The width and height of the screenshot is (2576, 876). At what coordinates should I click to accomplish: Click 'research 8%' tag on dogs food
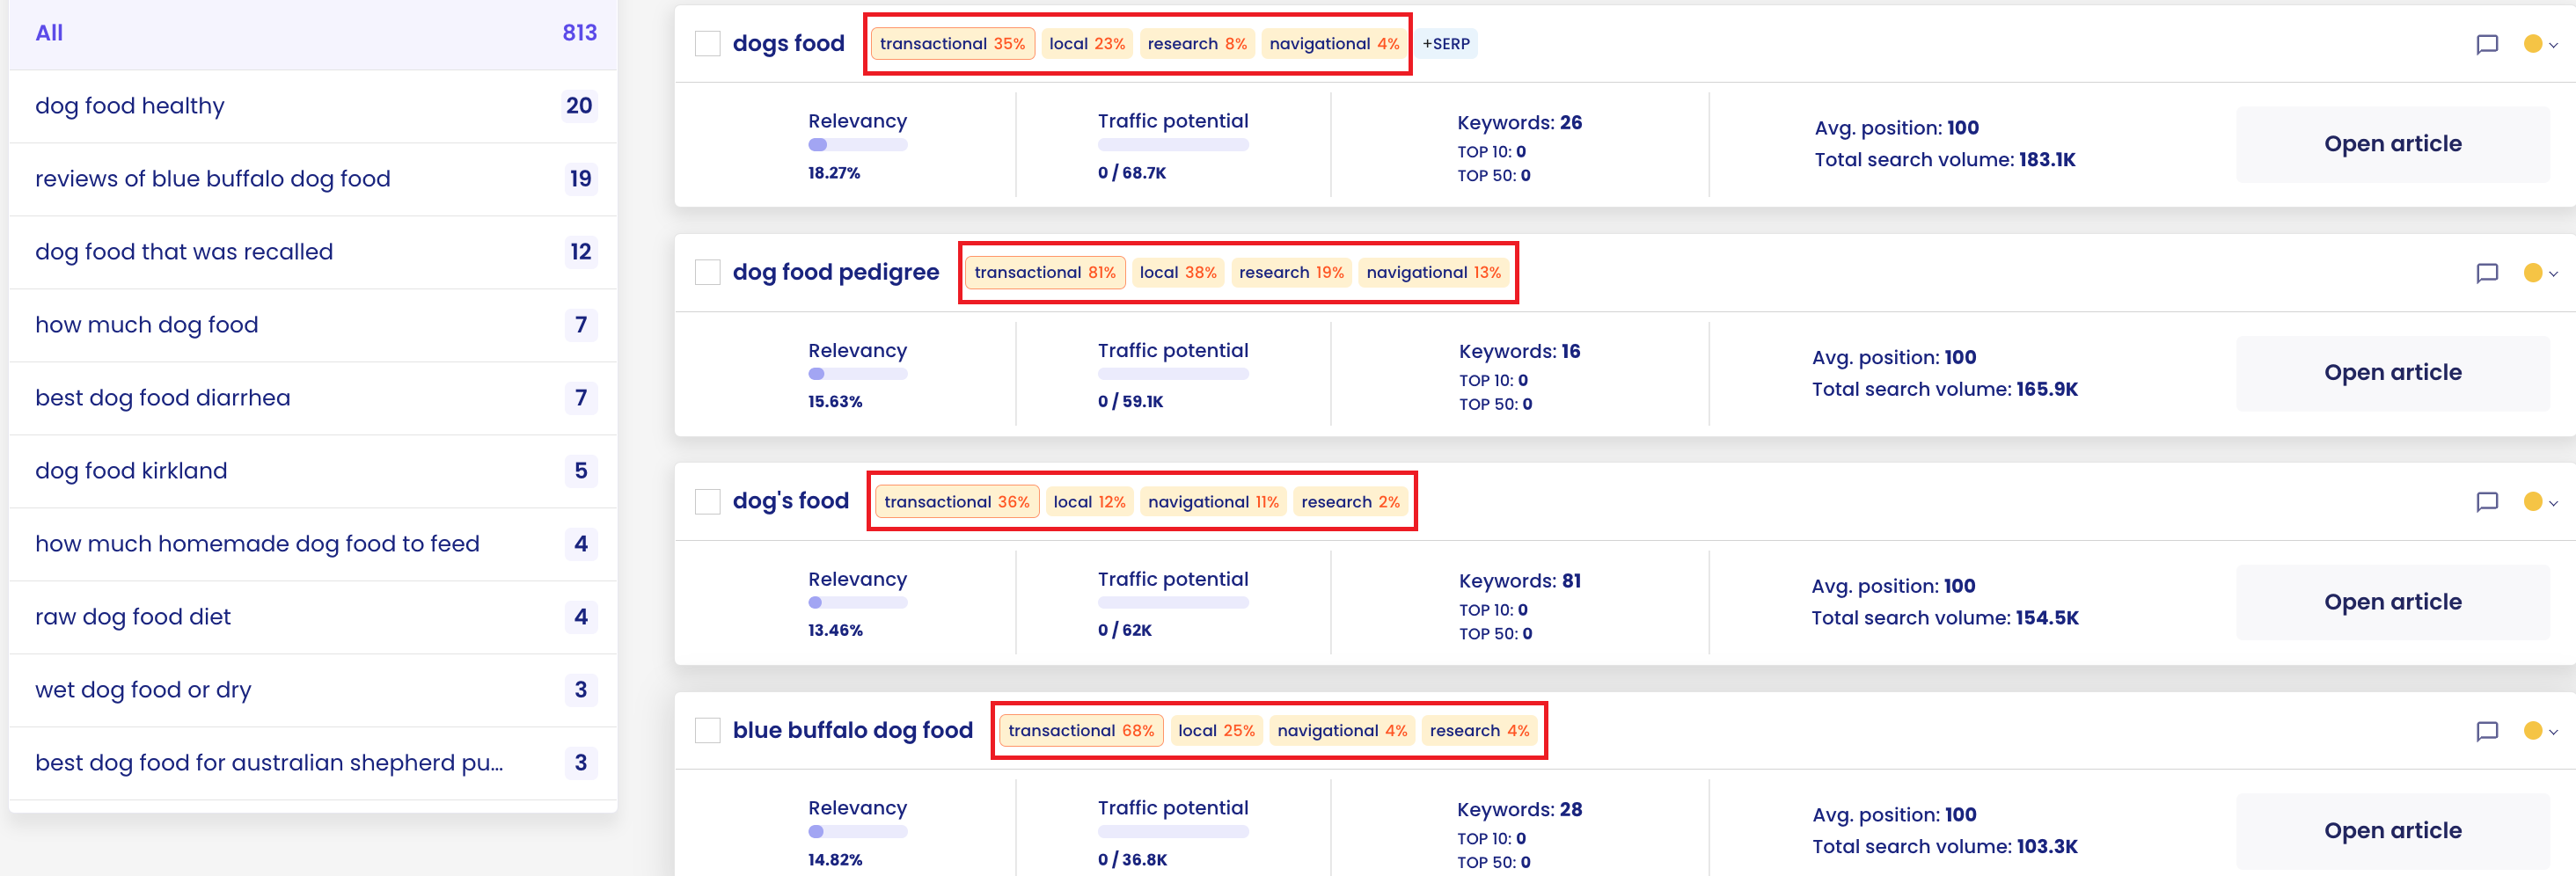(1197, 44)
